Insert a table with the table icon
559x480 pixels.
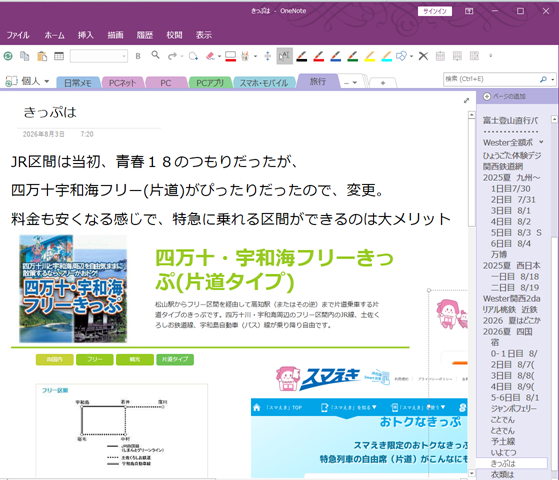59,56
